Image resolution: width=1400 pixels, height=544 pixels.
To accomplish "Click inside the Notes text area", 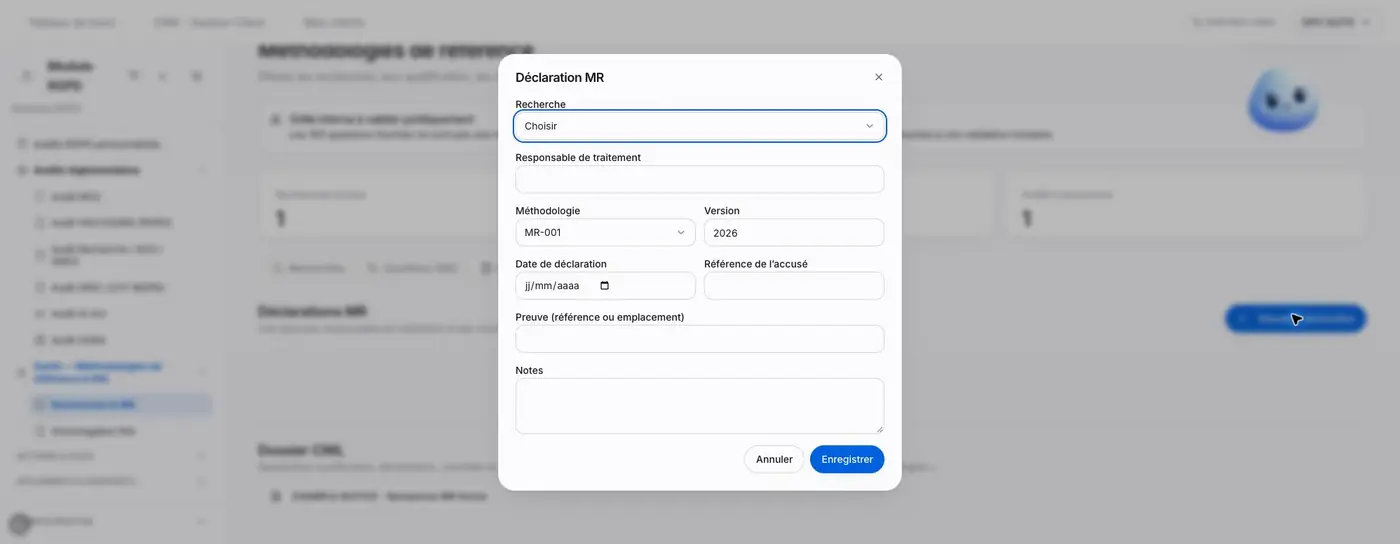I will coord(700,406).
